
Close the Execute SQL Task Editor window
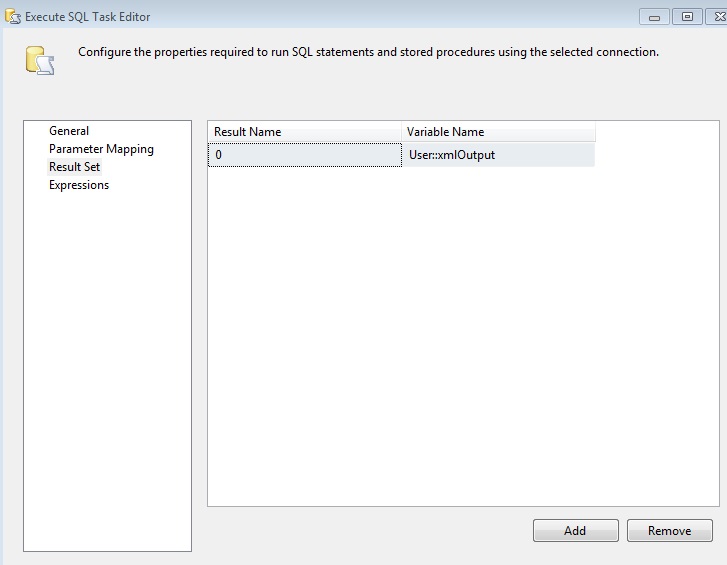click(x=718, y=16)
